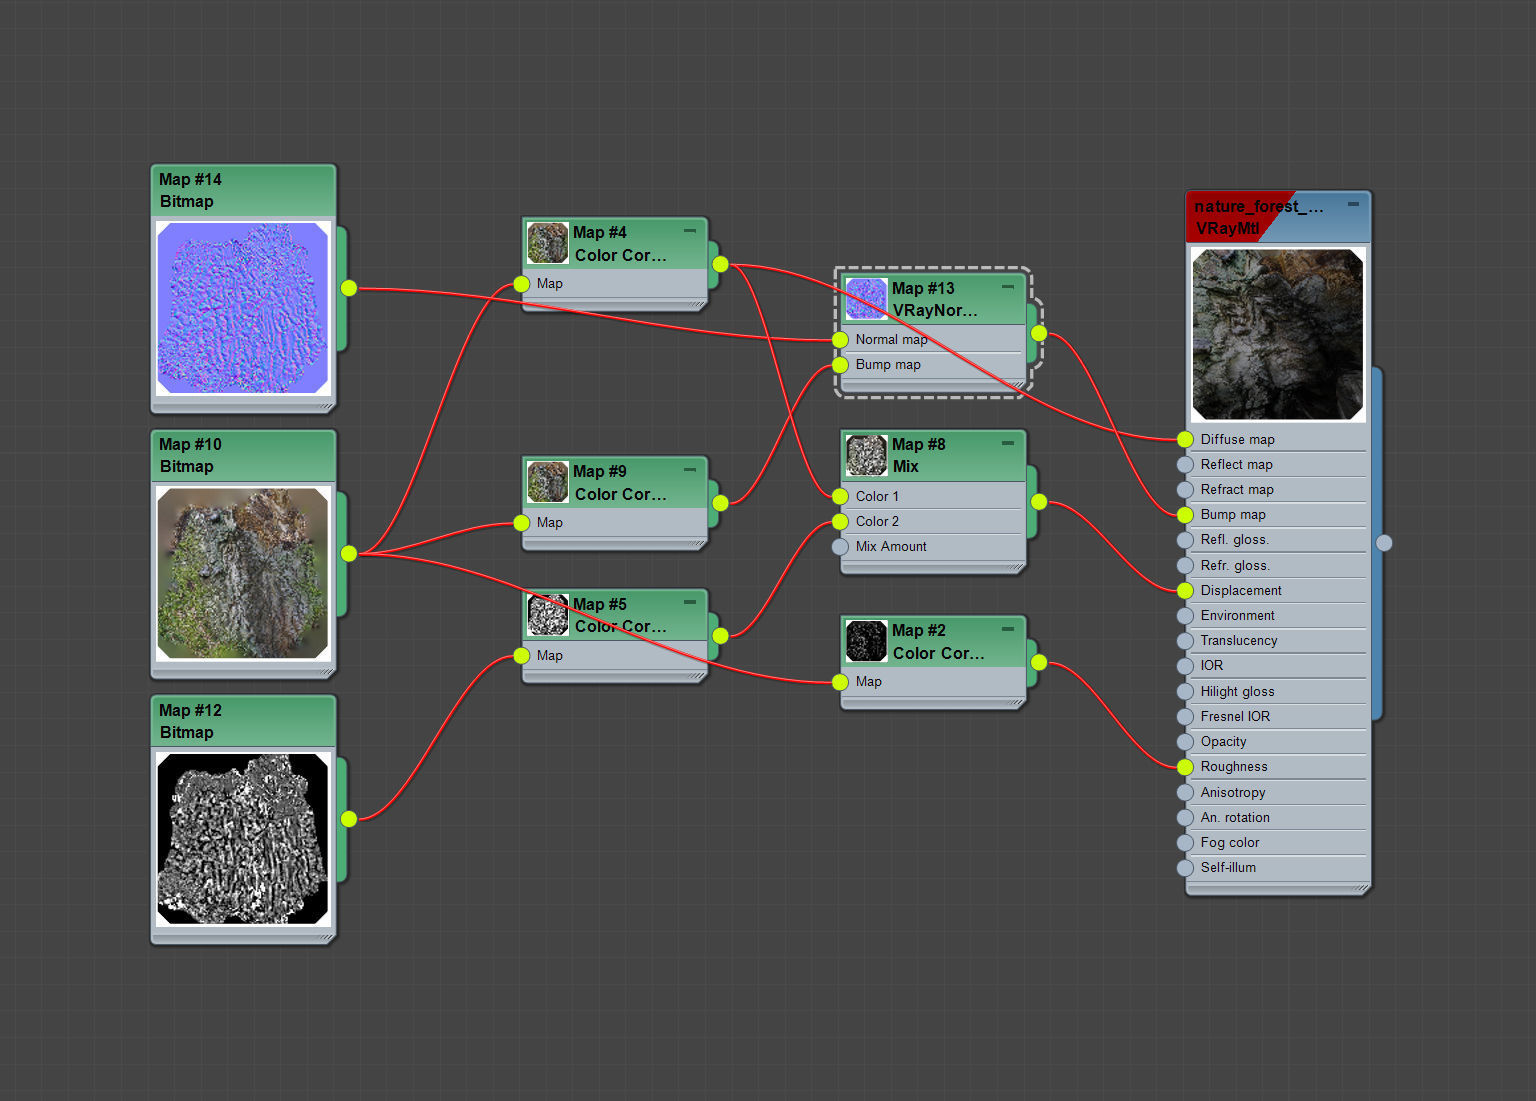Click the Refract map input socket
Image resolution: width=1536 pixels, height=1101 pixels.
(1185, 490)
